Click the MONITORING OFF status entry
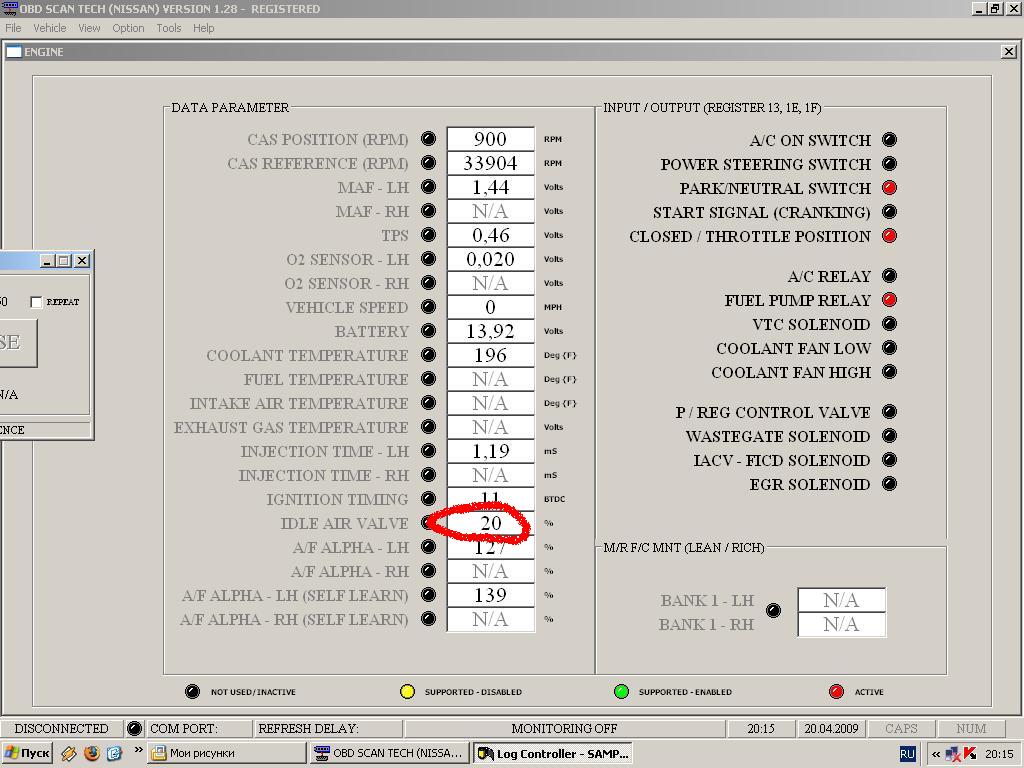The image size is (1024, 768). click(x=564, y=728)
